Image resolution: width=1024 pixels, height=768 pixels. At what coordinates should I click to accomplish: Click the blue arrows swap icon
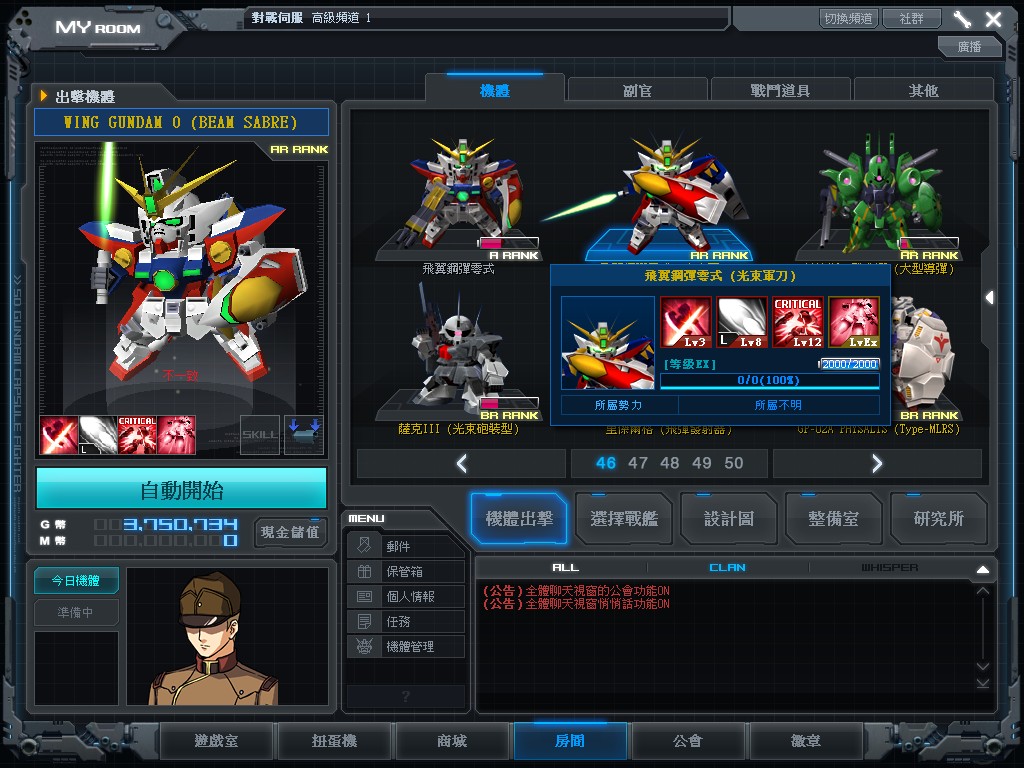pos(304,434)
